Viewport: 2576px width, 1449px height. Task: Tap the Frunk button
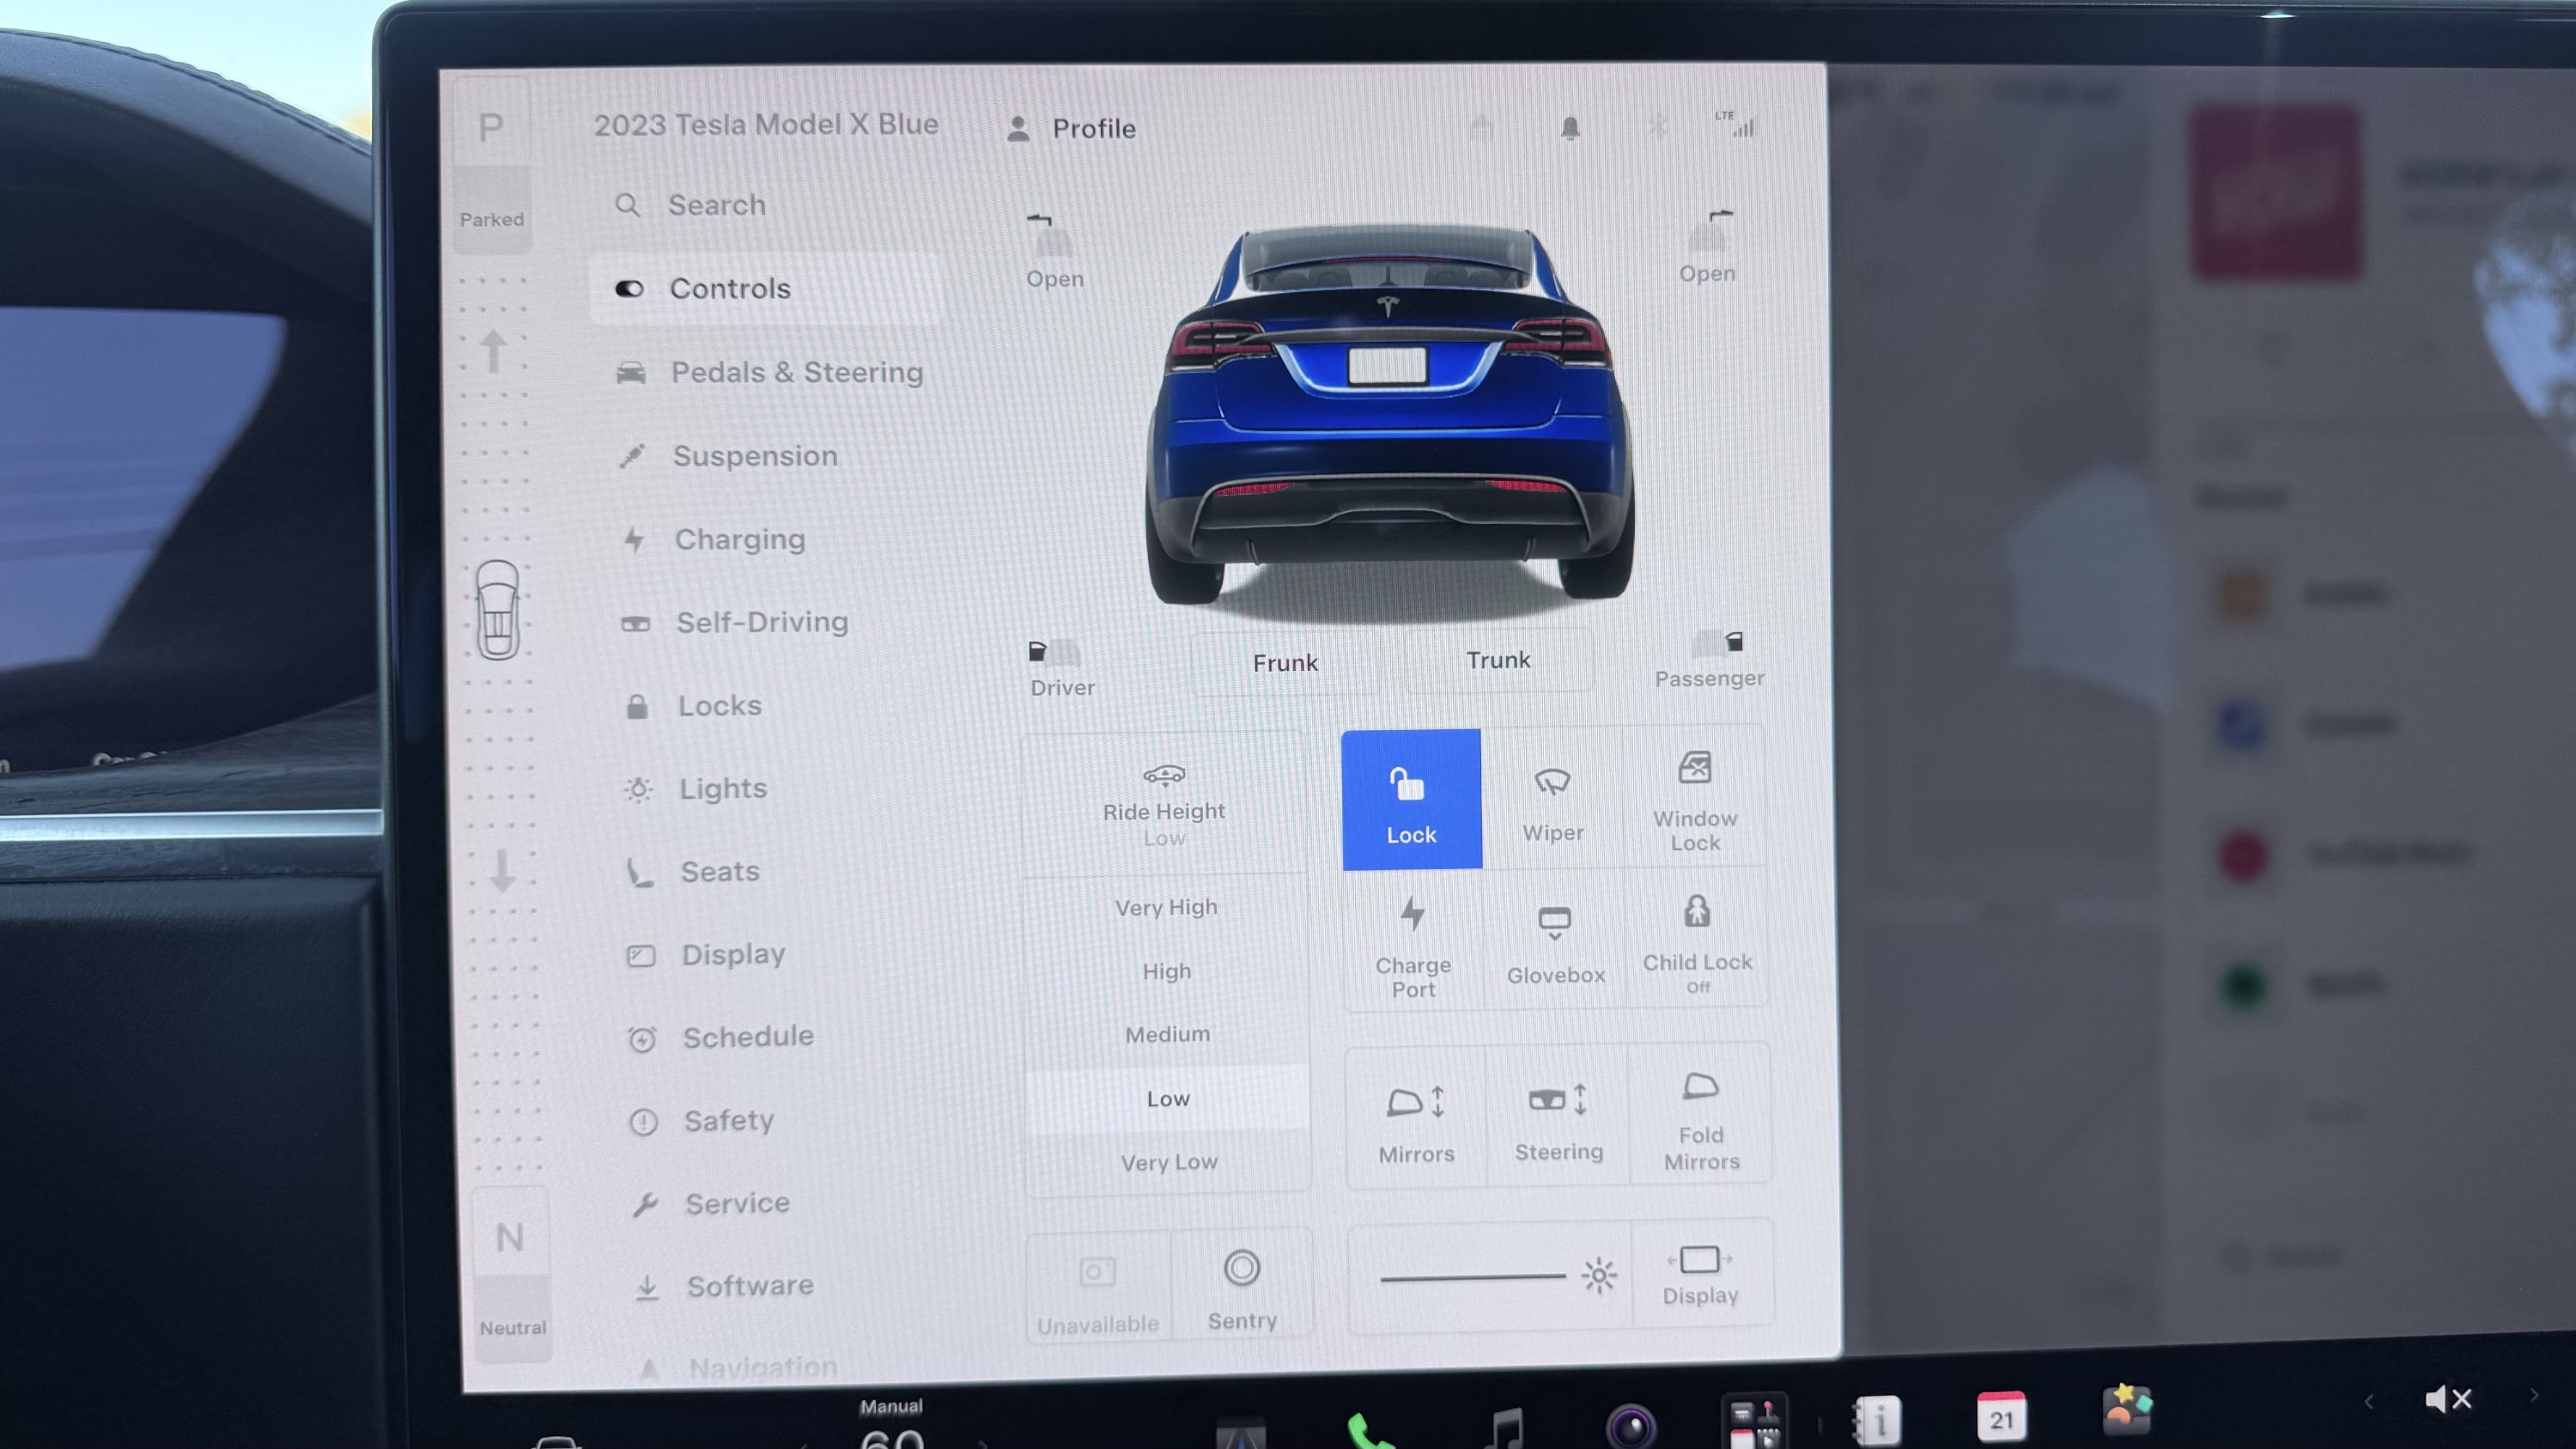click(x=1285, y=663)
